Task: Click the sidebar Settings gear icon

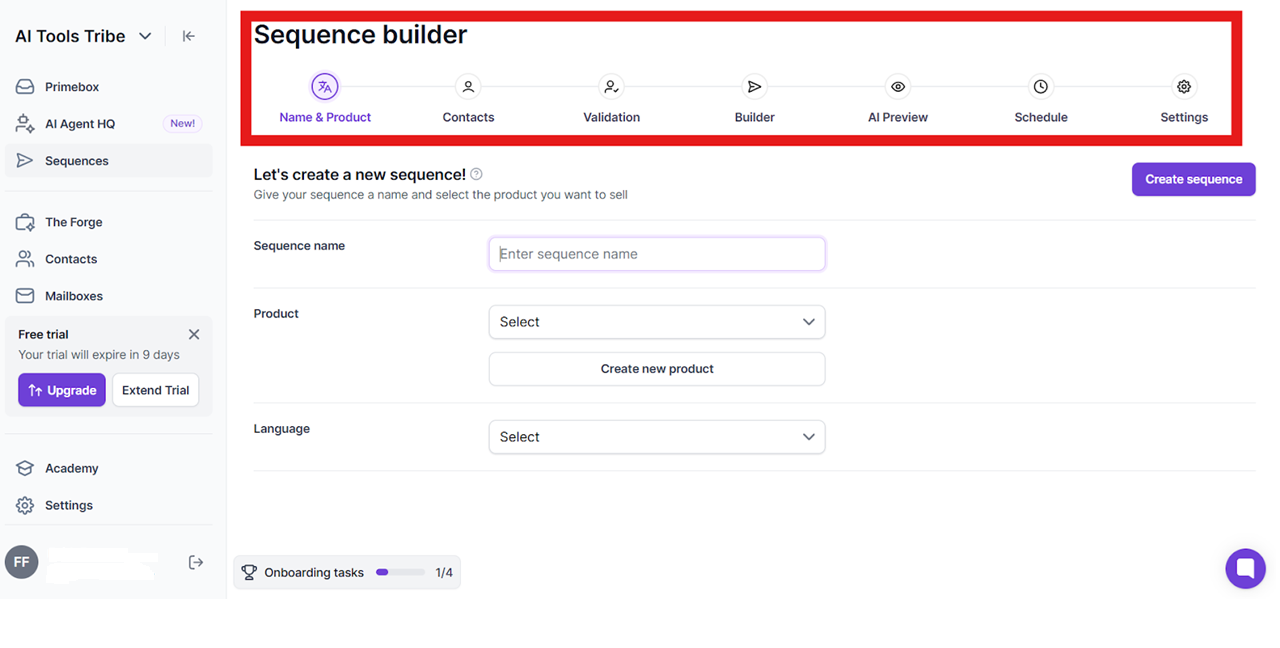Action: click(25, 505)
